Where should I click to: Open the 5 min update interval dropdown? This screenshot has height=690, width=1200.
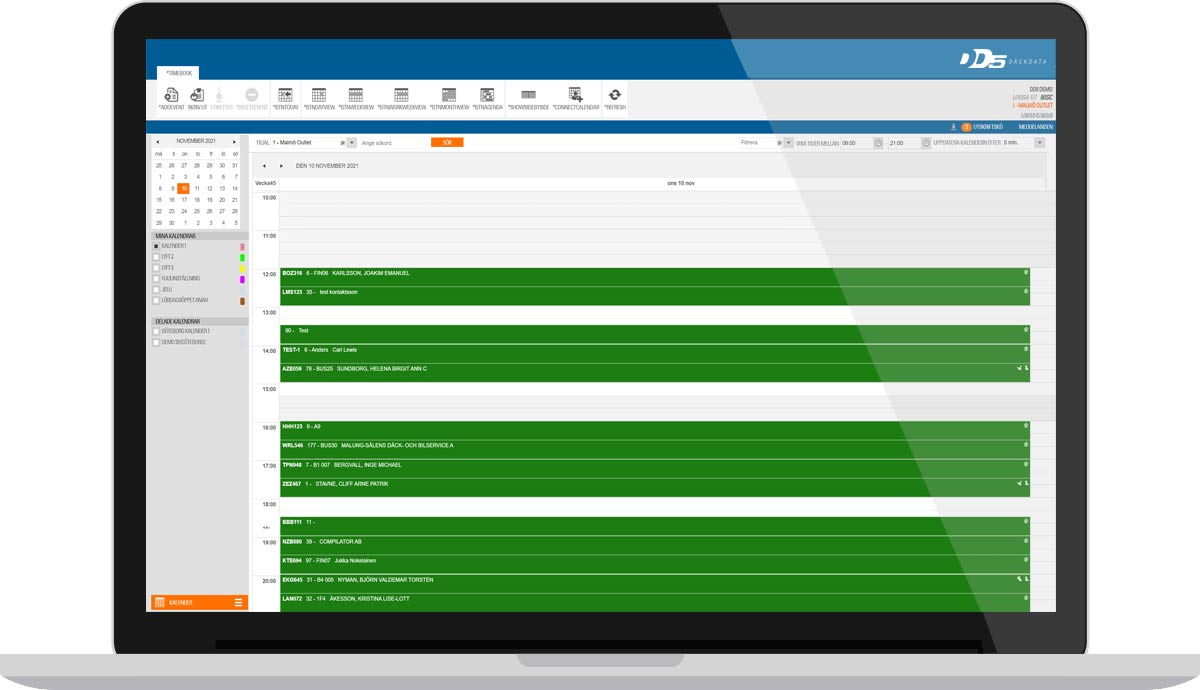(x=1039, y=143)
